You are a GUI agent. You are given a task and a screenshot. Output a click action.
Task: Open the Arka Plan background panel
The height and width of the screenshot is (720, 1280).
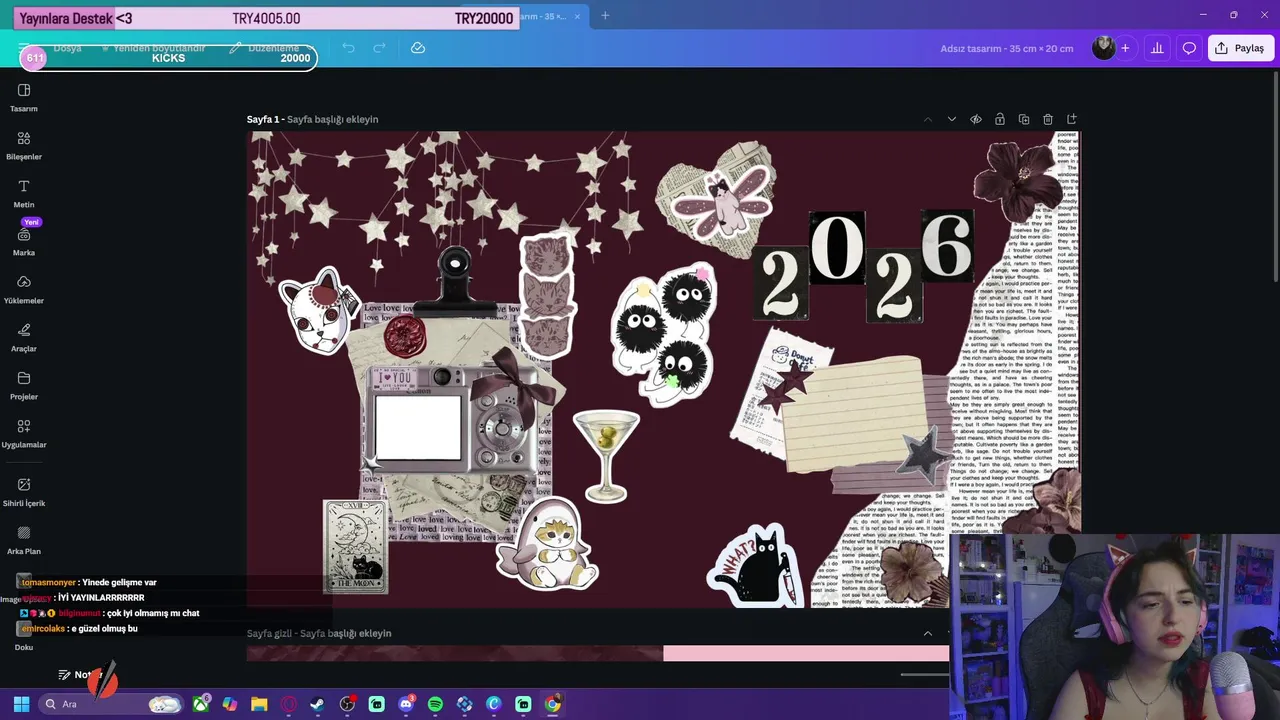pos(24,540)
